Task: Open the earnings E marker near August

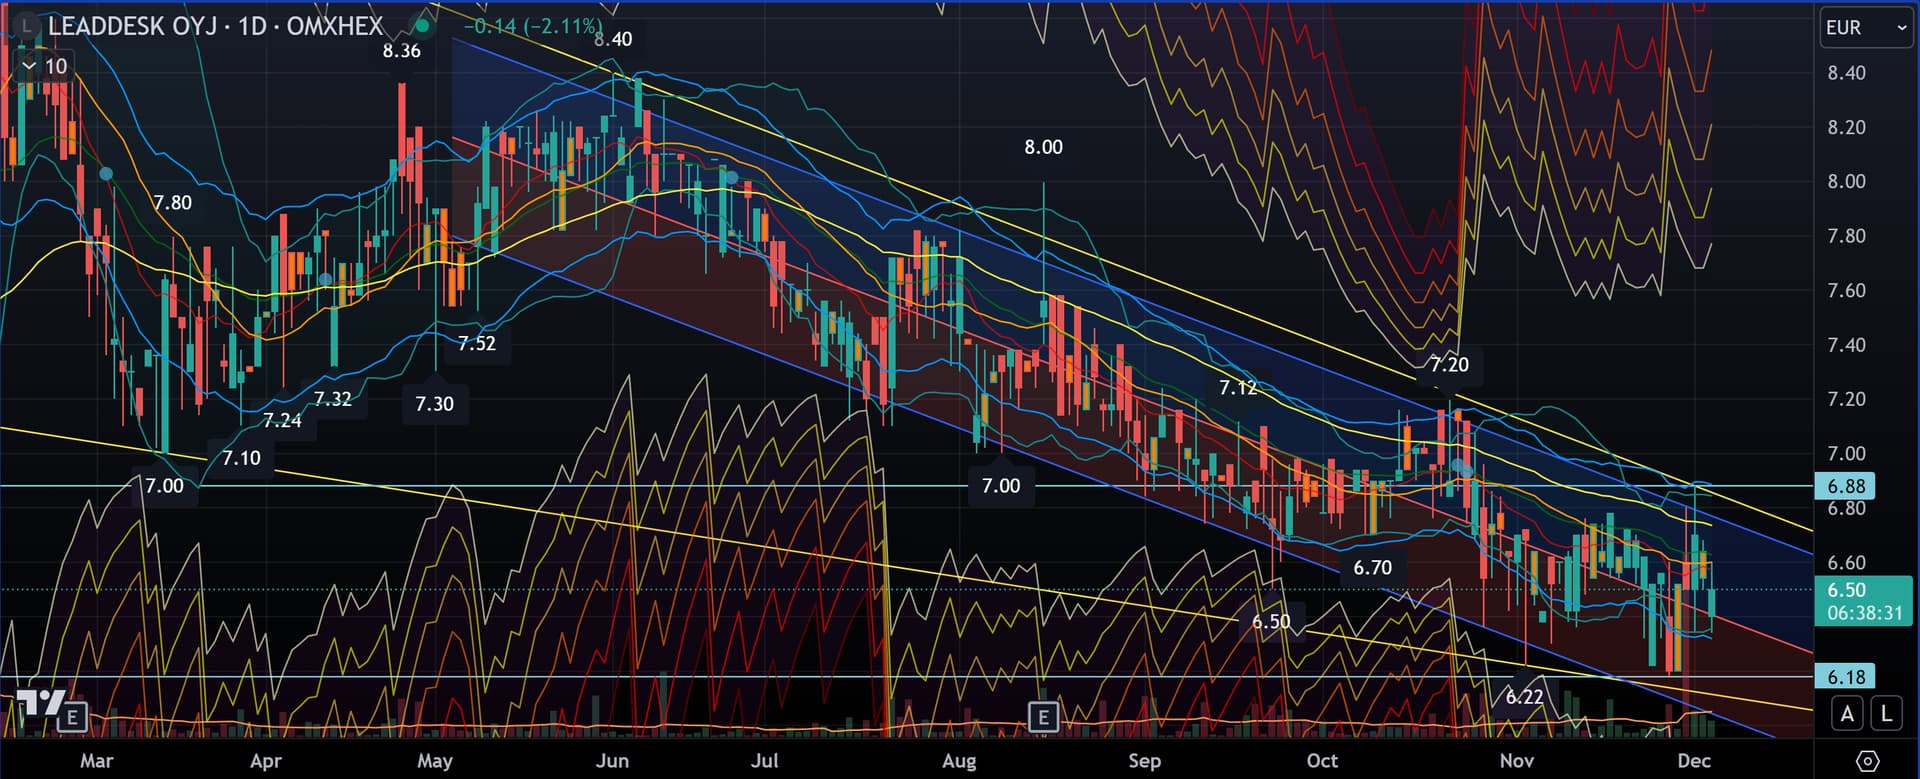Action: pyautogui.click(x=1043, y=716)
